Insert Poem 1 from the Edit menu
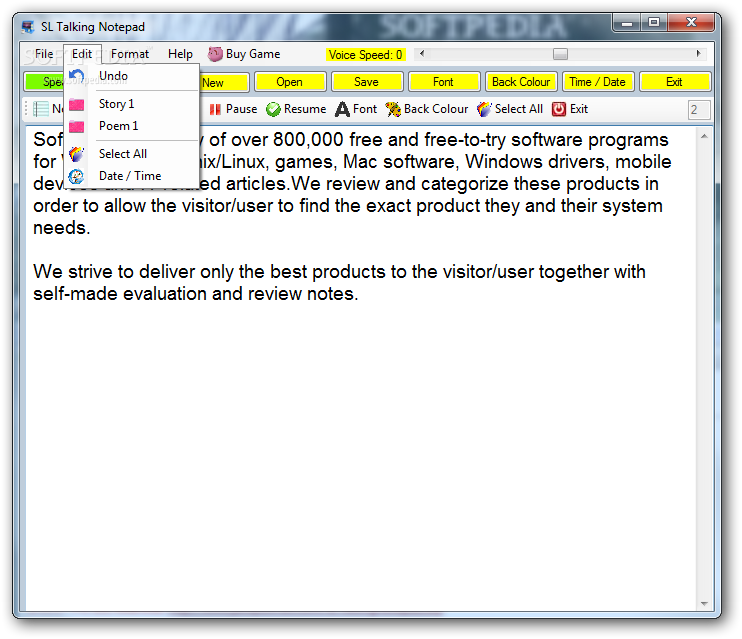Viewport: 742px width, 639px height. point(131,126)
